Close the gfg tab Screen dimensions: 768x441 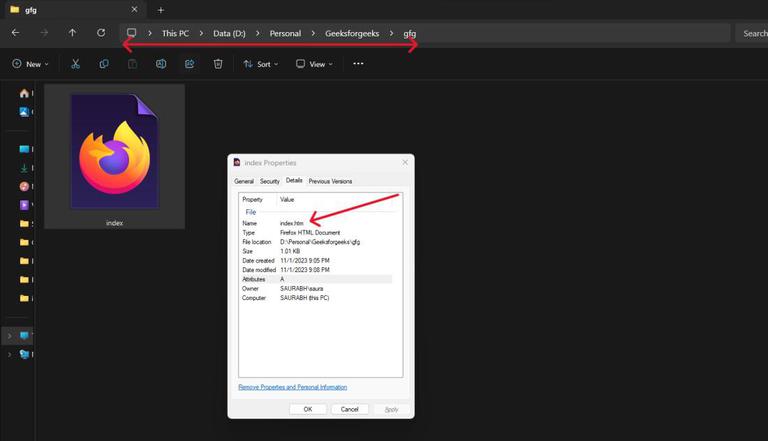[134, 9]
